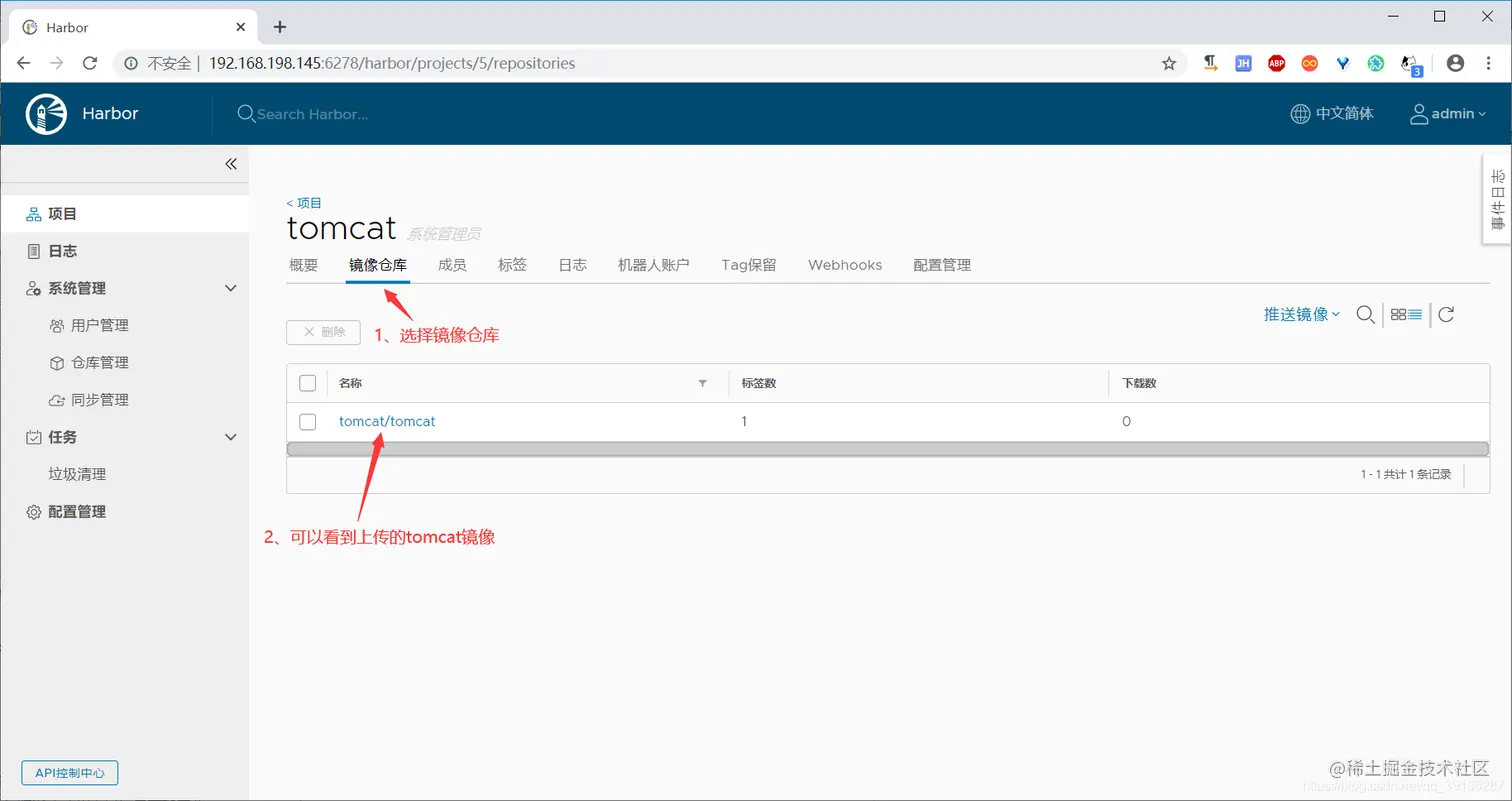Click the '1 - 1 共计 1 条记录' text

click(x=1406, y=474)
